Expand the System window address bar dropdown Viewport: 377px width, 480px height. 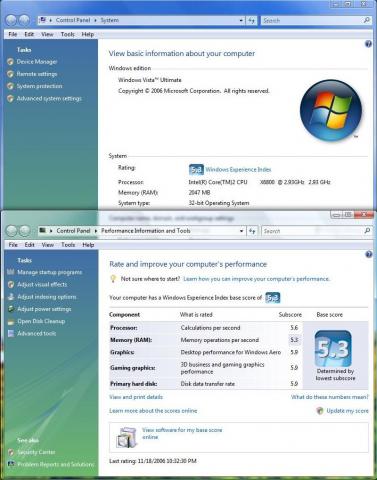241,20
